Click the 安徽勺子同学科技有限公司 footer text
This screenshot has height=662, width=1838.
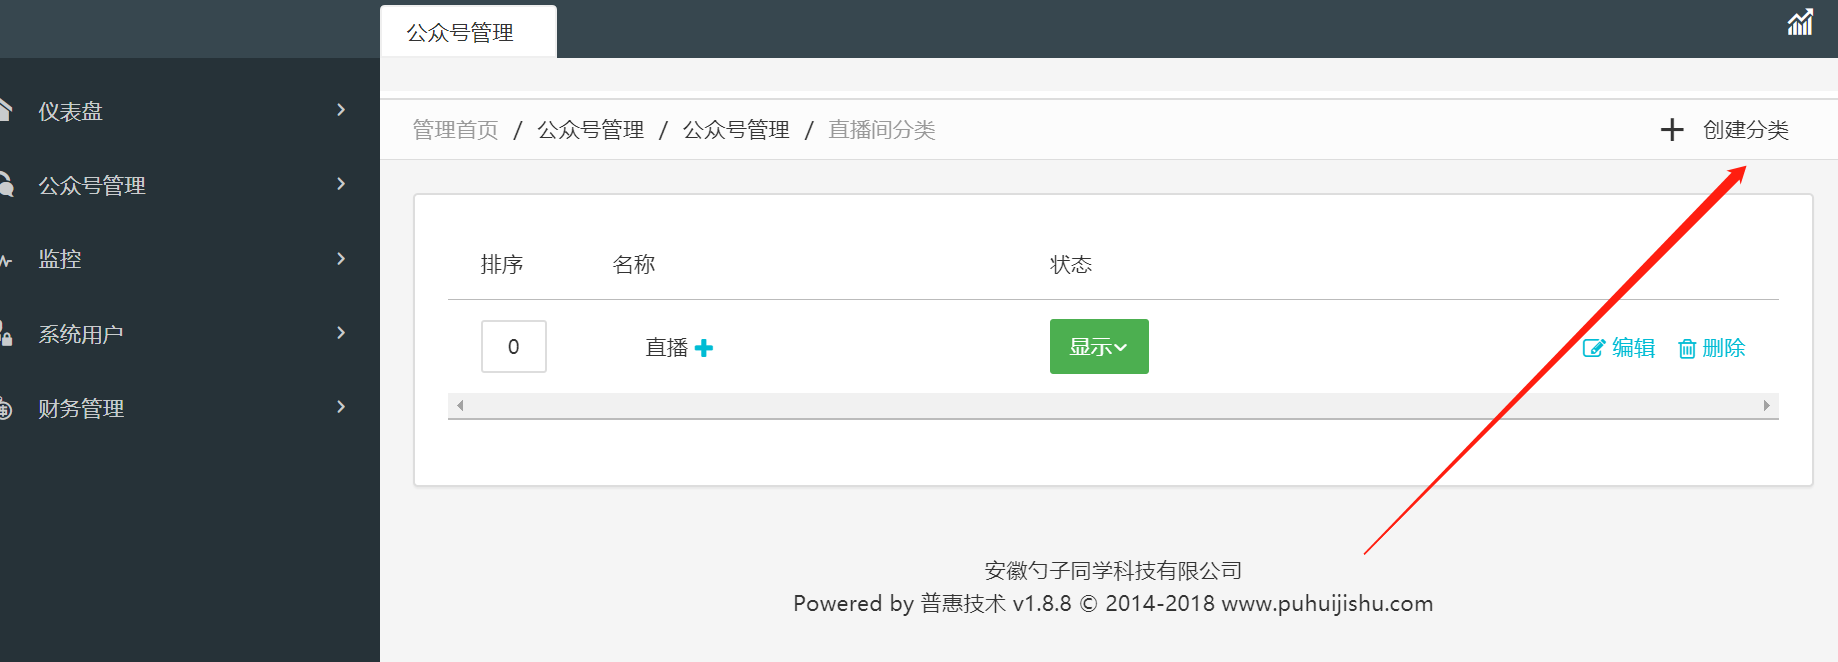(1113, 570)
